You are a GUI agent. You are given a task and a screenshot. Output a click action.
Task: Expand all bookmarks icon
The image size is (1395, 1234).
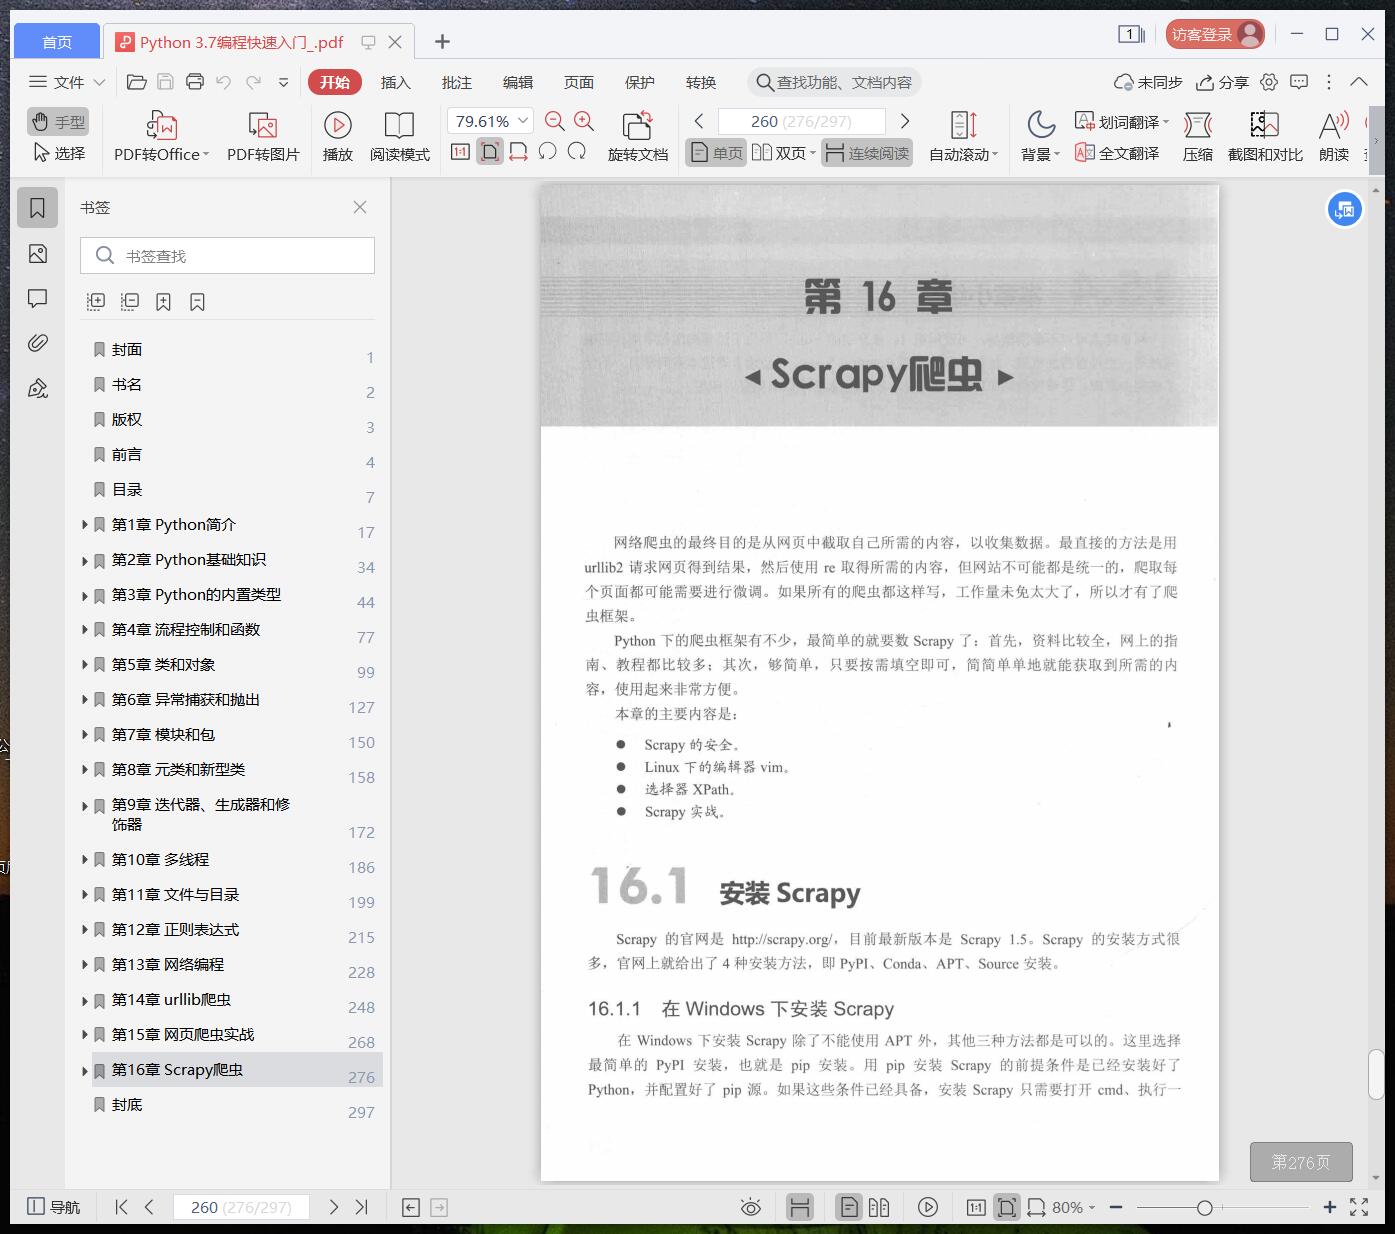coord(96,301)
